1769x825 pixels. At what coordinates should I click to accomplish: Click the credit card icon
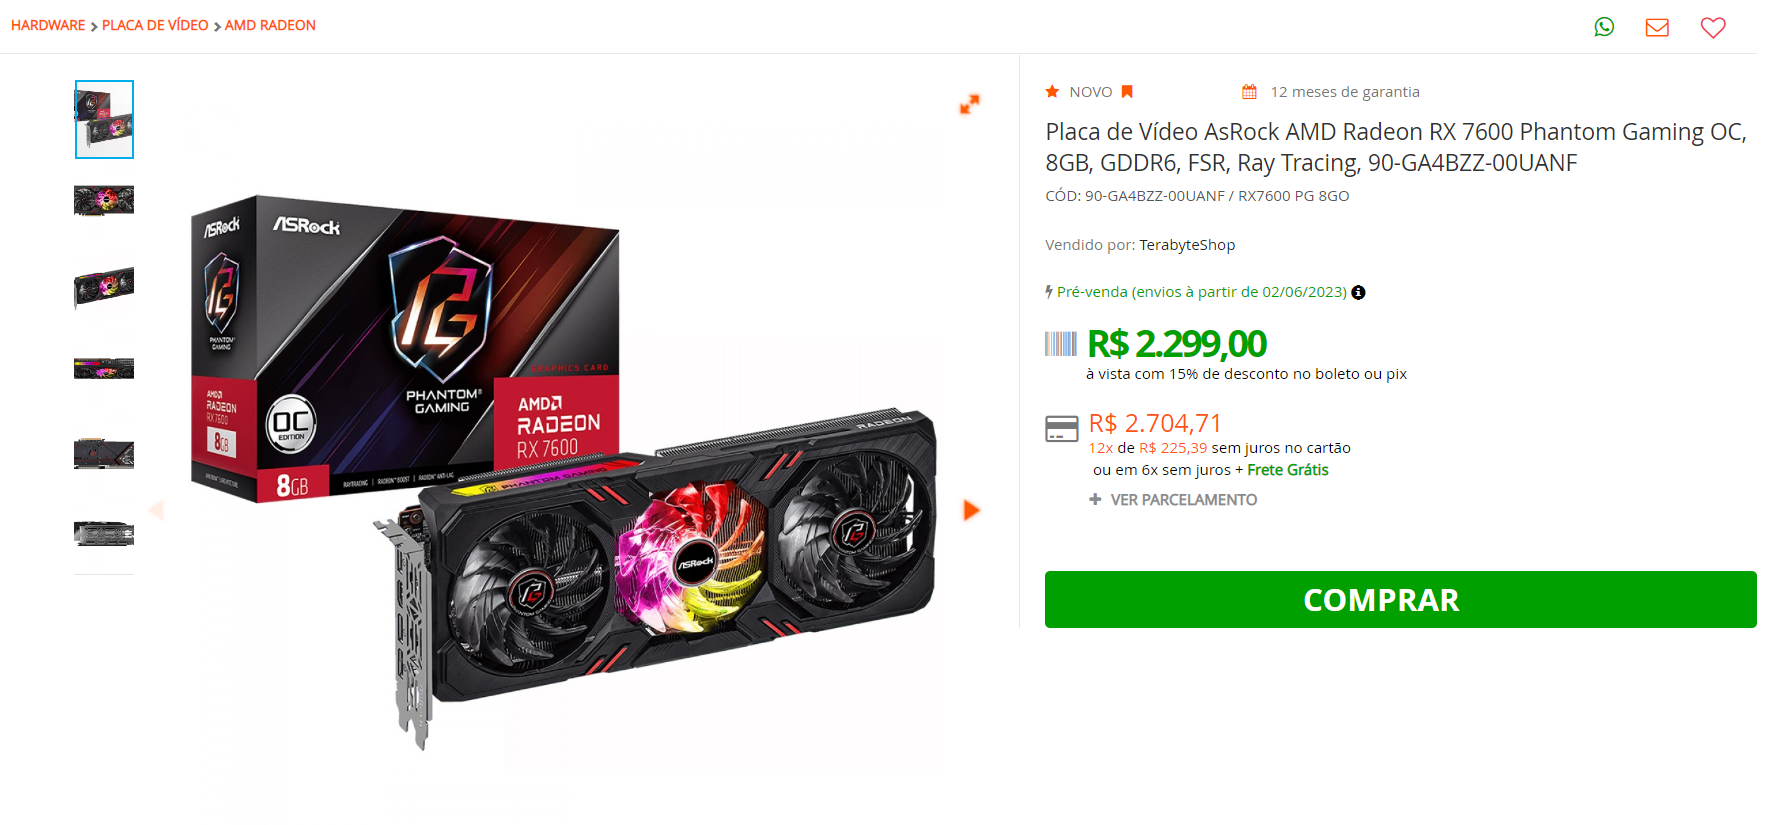point(1061,429)
